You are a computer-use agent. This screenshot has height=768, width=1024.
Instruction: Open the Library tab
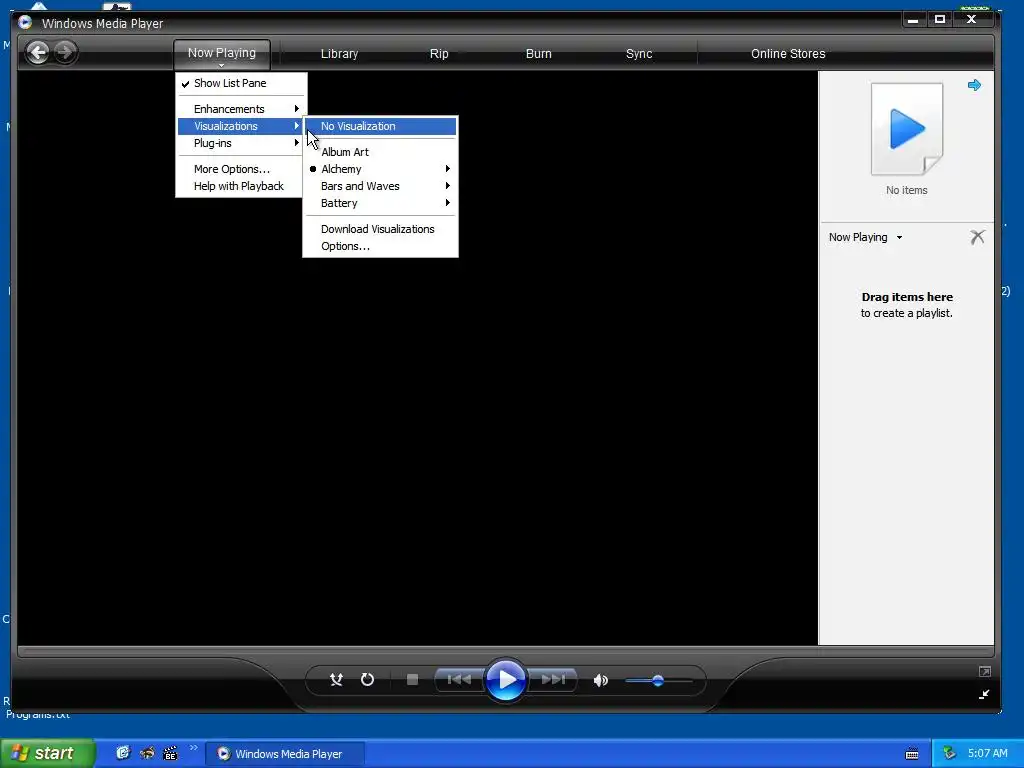339,54
